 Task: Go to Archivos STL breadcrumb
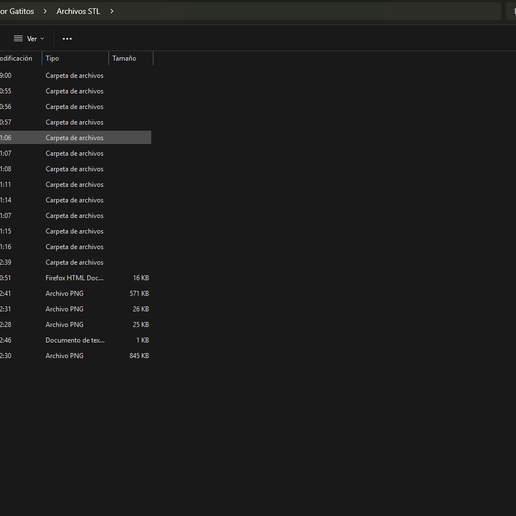(78, 11)
